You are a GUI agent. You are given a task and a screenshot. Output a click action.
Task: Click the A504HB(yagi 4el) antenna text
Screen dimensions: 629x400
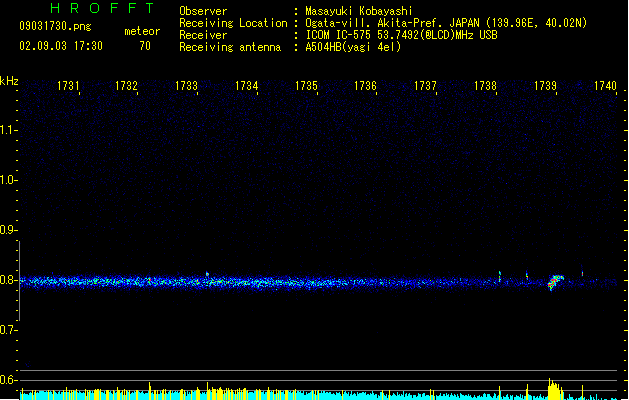[353, 47]
